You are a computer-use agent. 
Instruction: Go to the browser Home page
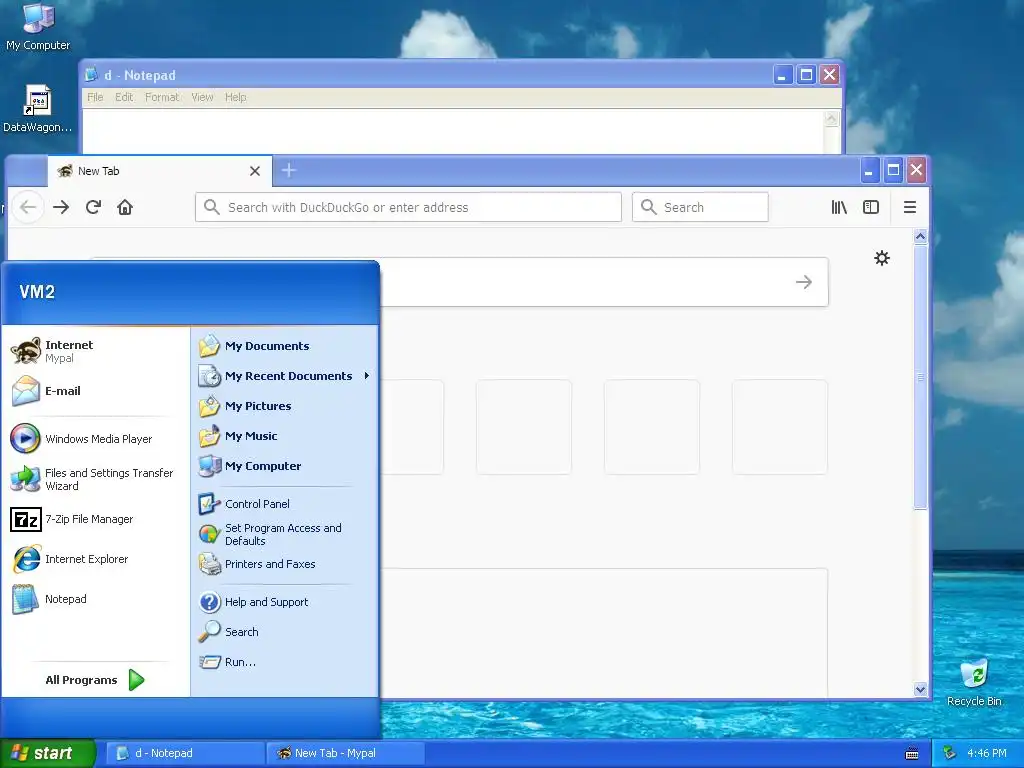pyautogui.click(x=125, y=208)
